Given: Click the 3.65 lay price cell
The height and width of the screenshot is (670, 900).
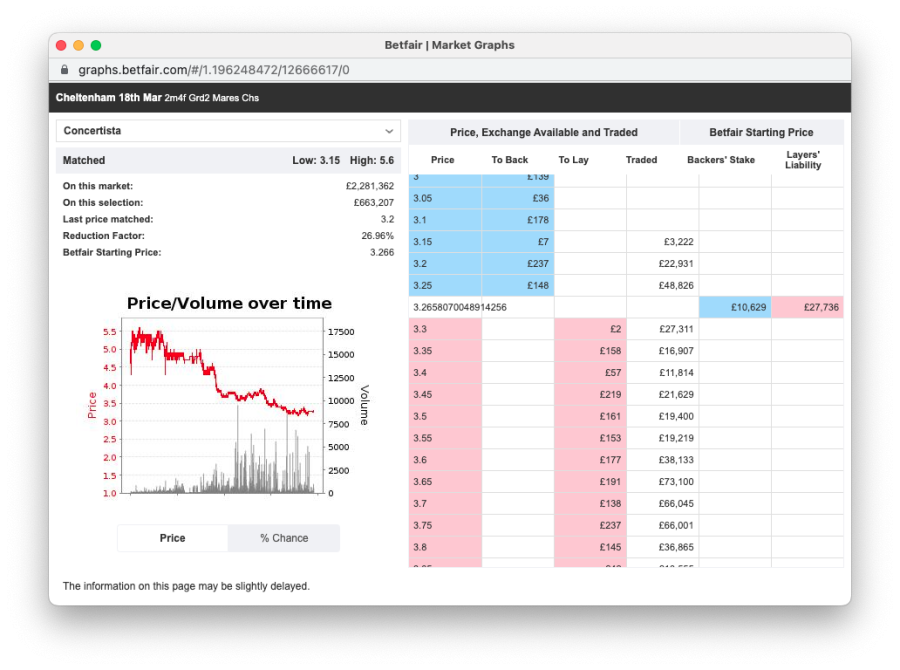Looking at the screenshot, I should tap(445, 482).
